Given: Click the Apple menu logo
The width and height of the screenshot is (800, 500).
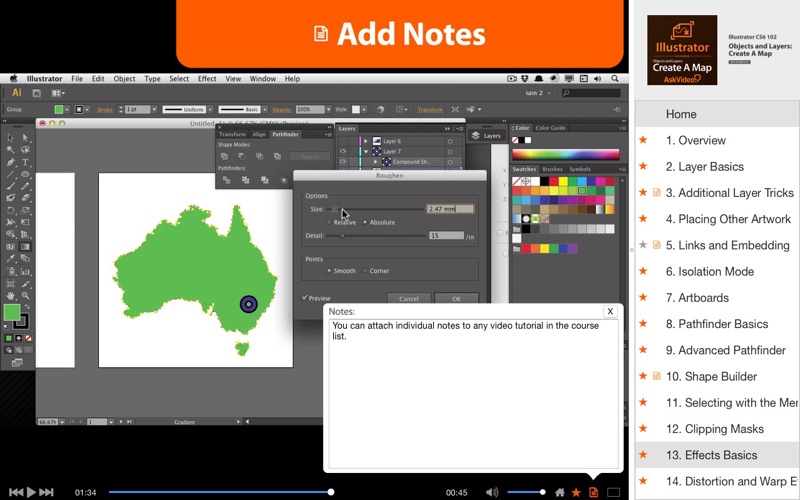Looking at the screenshot, I should (x=13, y=79).
